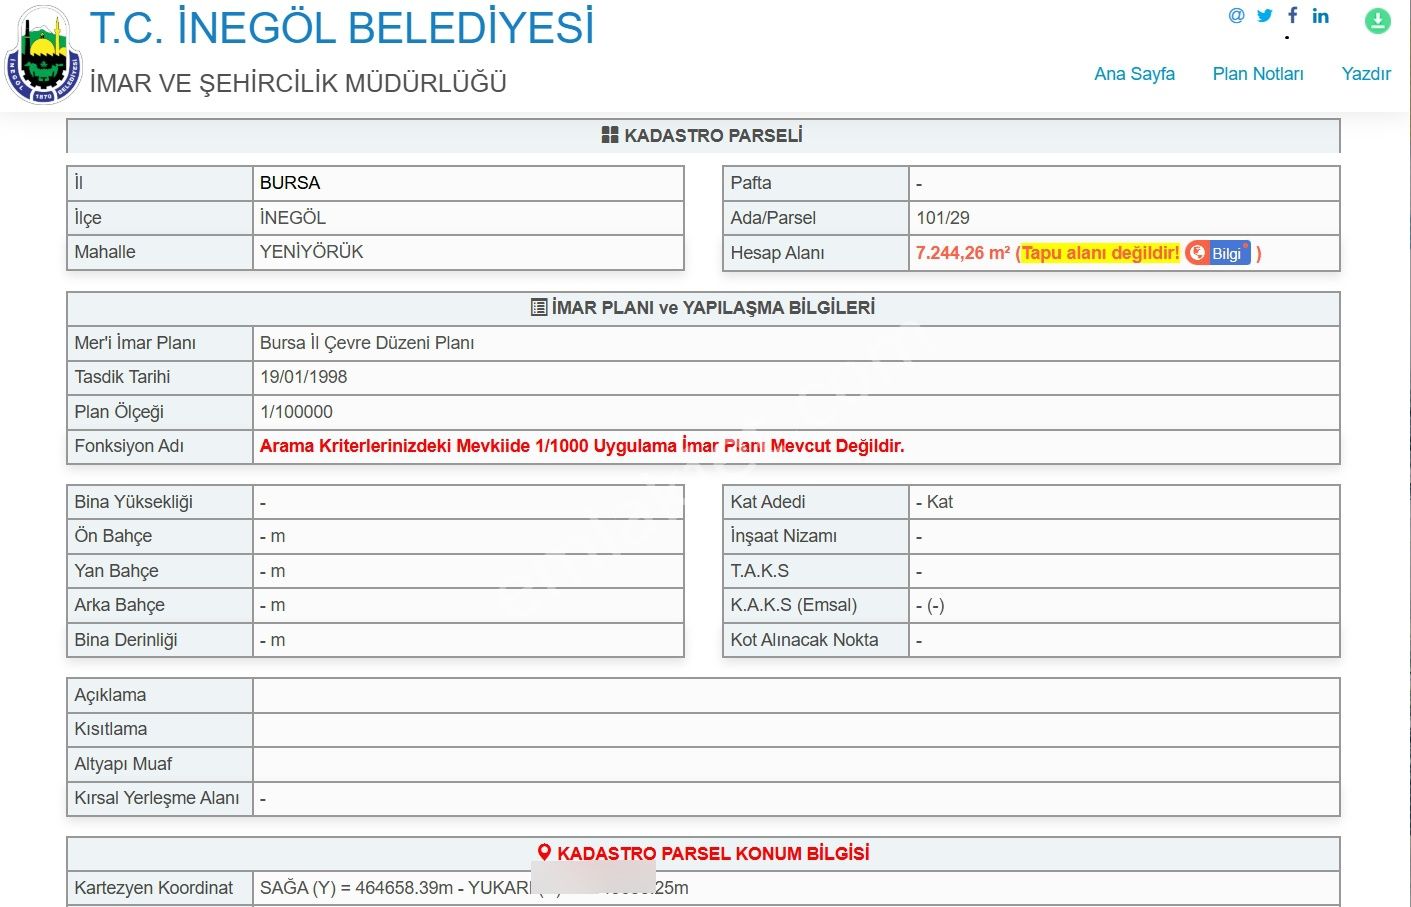Click the grid icon beside KADASTRO PARSELİ
The width and height of the screenshot is (1411, 907).
pos(609,135)
